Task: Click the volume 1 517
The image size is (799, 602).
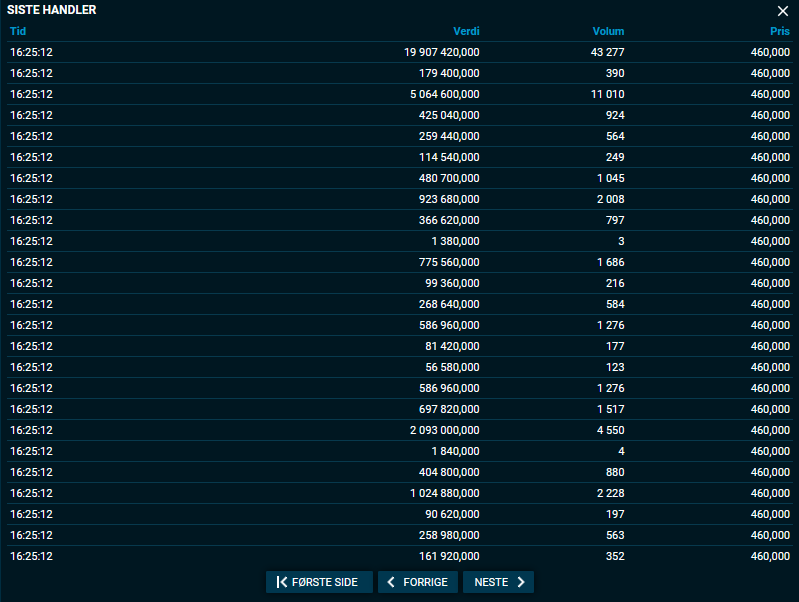Action: 610,409
